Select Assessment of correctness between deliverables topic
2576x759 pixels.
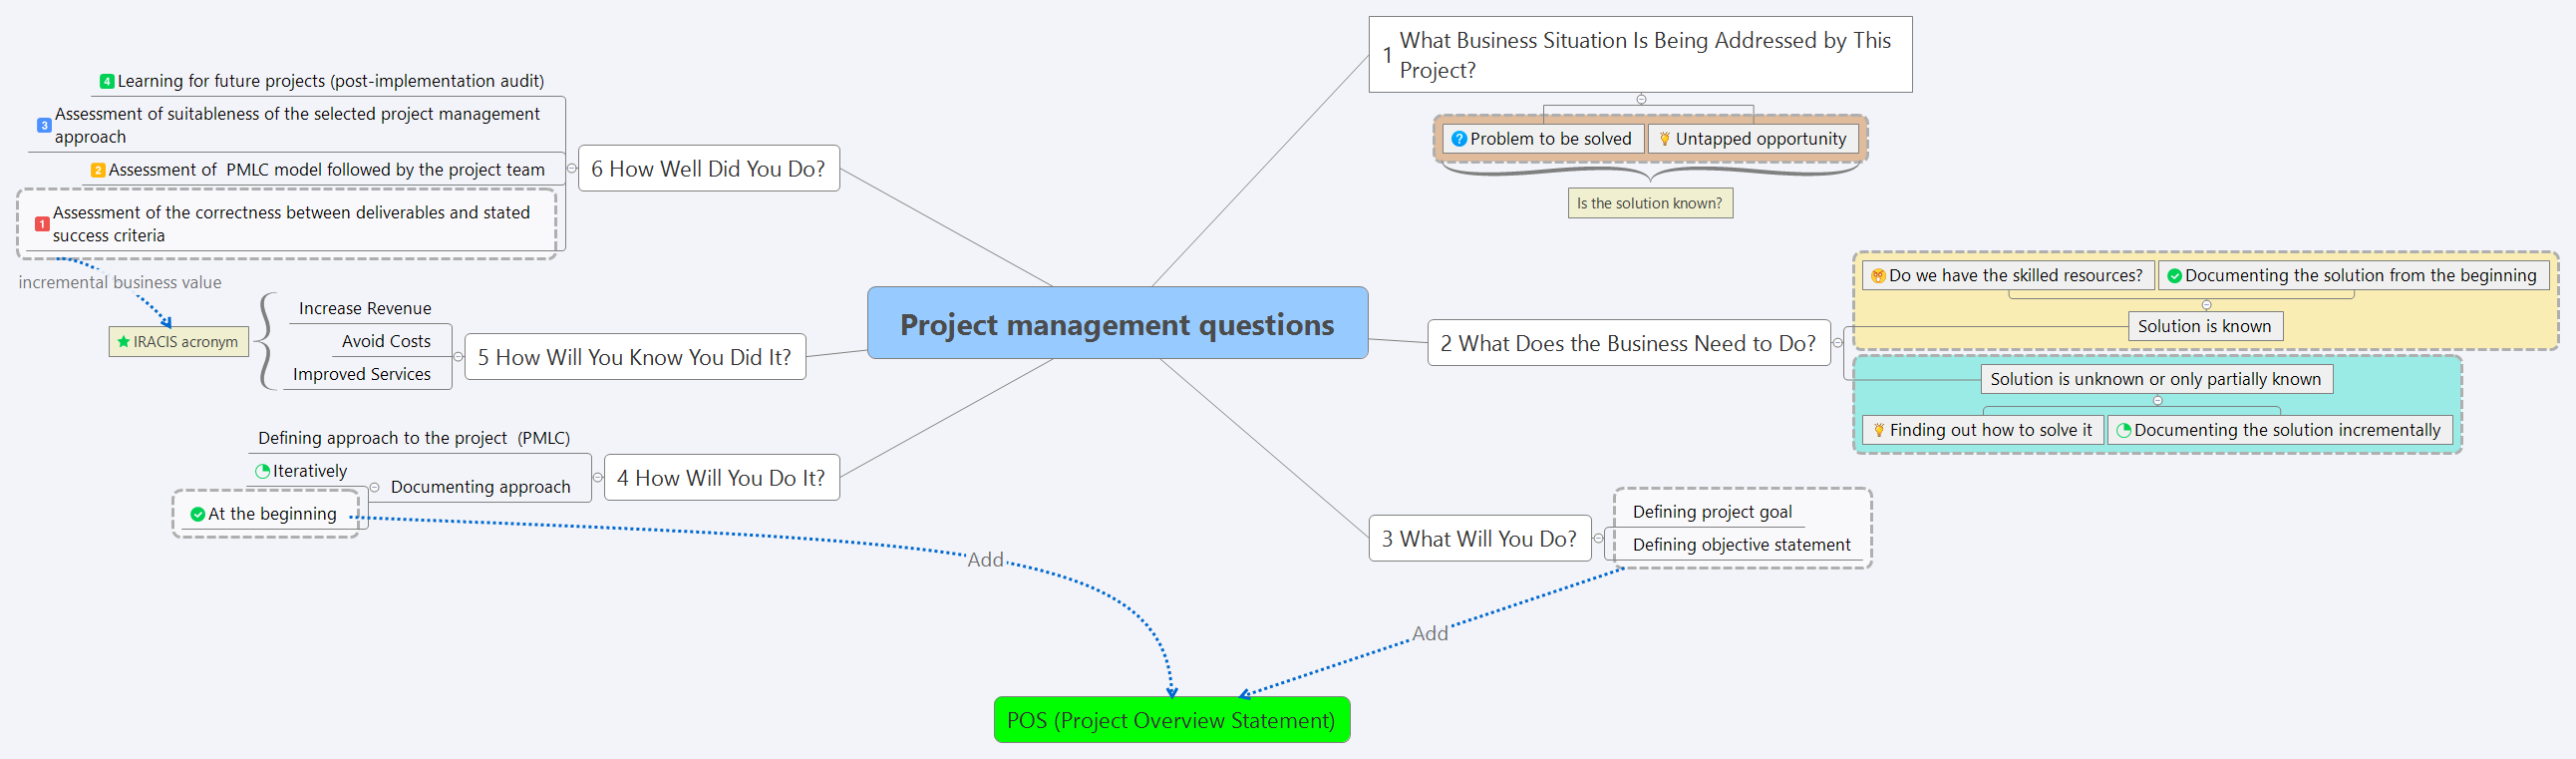(x=286, y=224)
